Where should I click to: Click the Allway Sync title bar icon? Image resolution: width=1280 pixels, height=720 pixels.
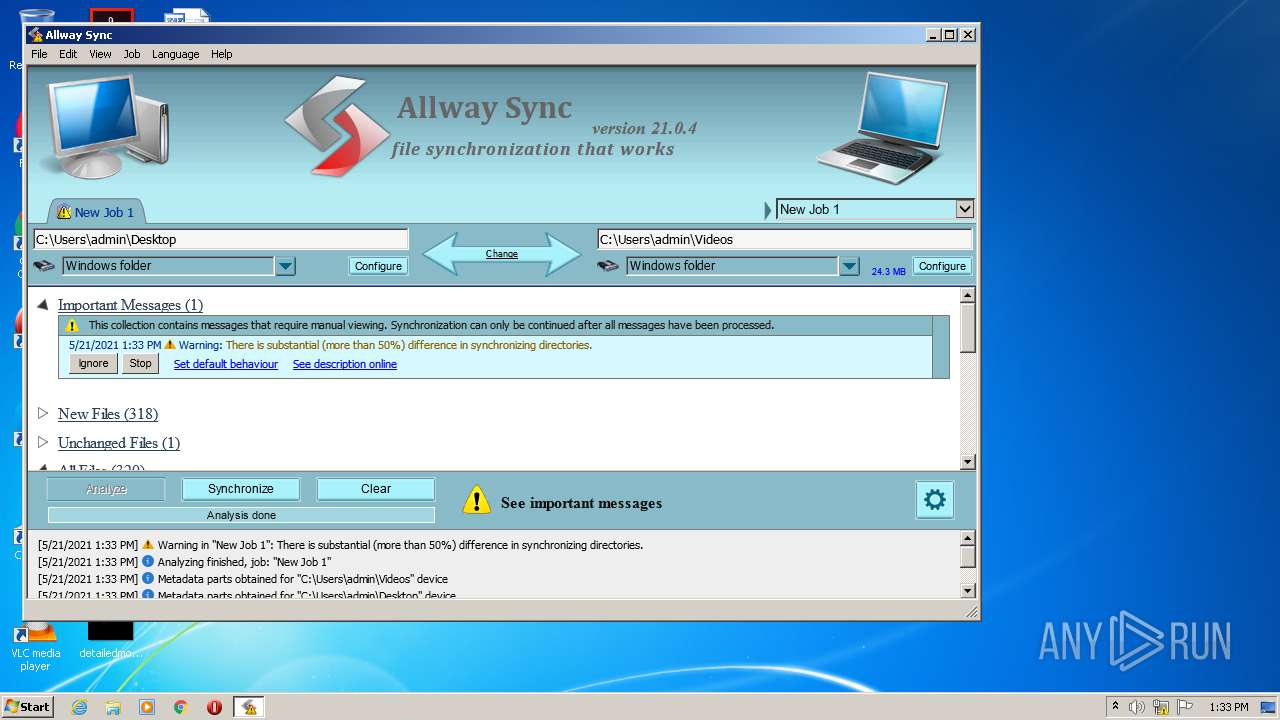36,34
